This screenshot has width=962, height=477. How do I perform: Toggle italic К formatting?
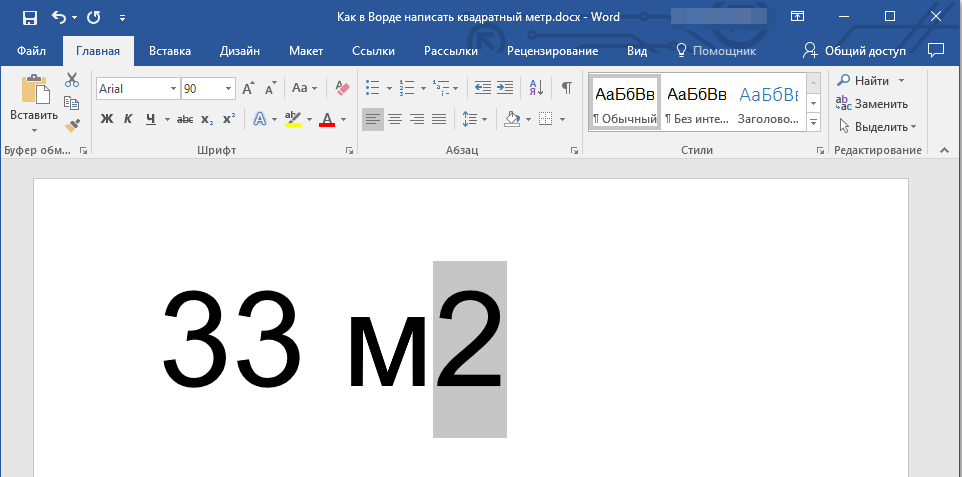coord(128,119)
